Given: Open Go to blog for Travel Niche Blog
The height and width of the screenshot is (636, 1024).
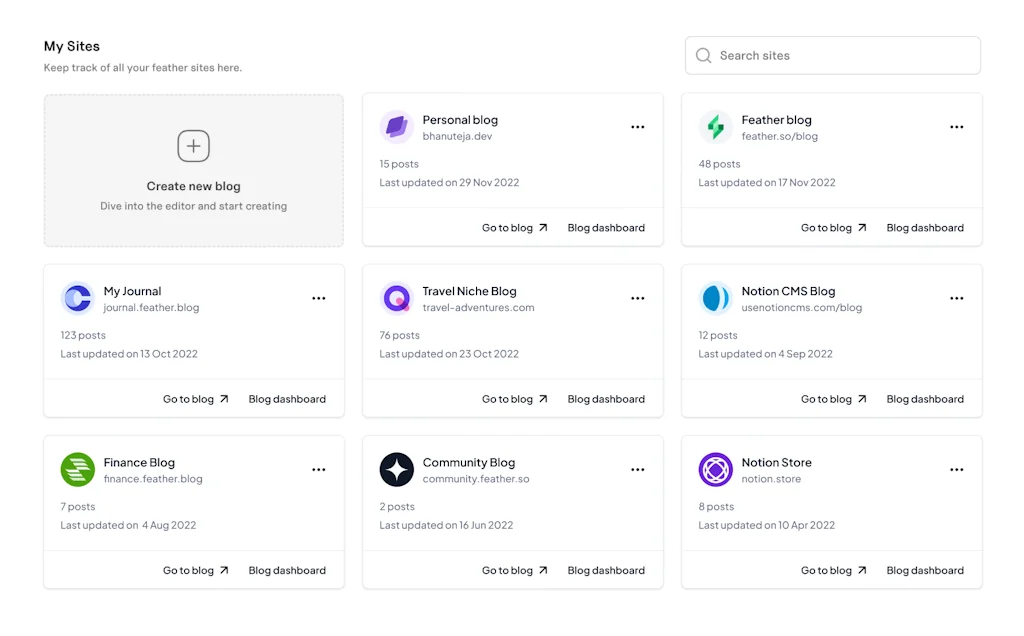Looking at the screenshot, I should click(515, 399).
